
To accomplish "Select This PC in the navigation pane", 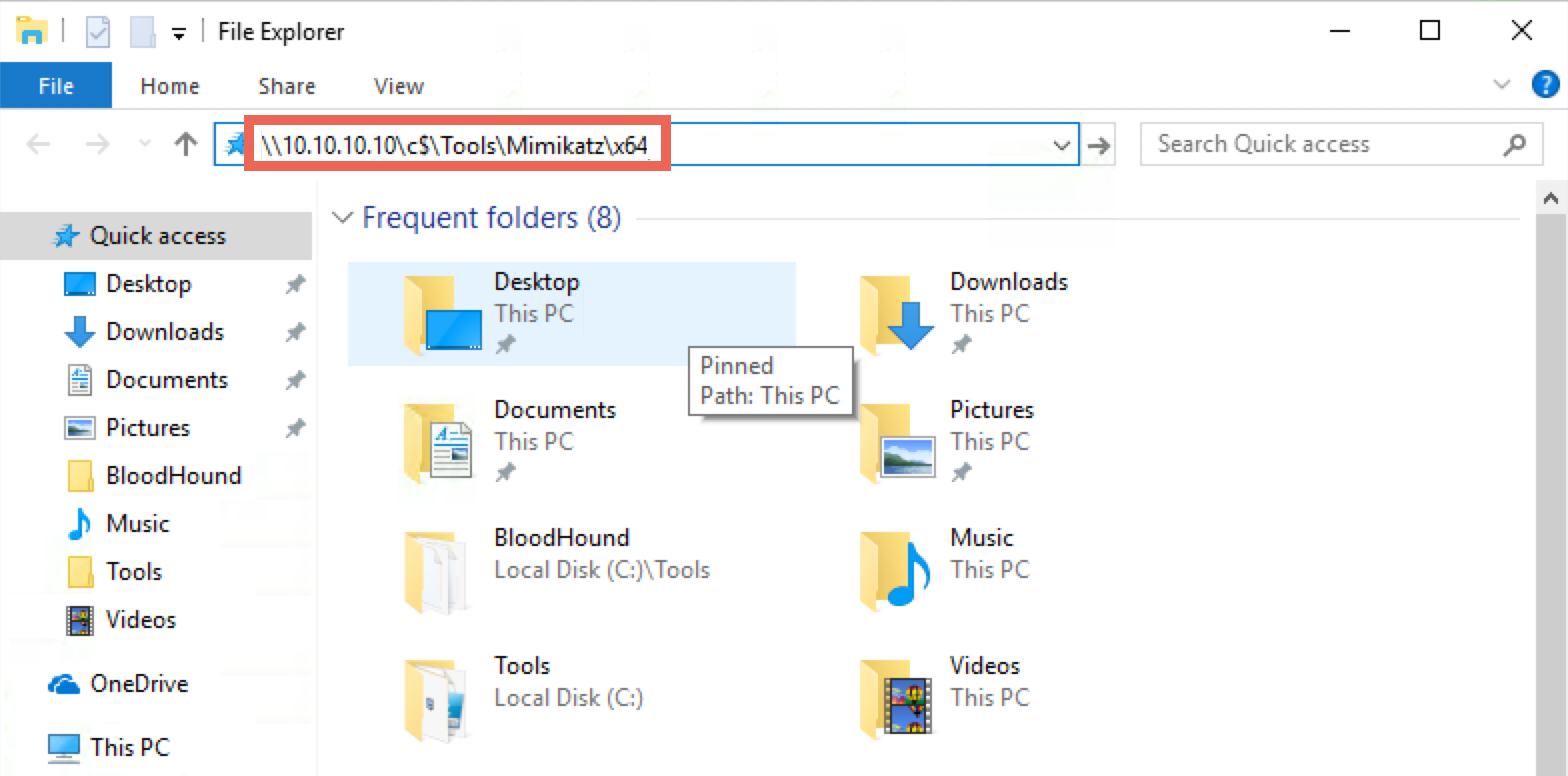I will click(129, 747).
